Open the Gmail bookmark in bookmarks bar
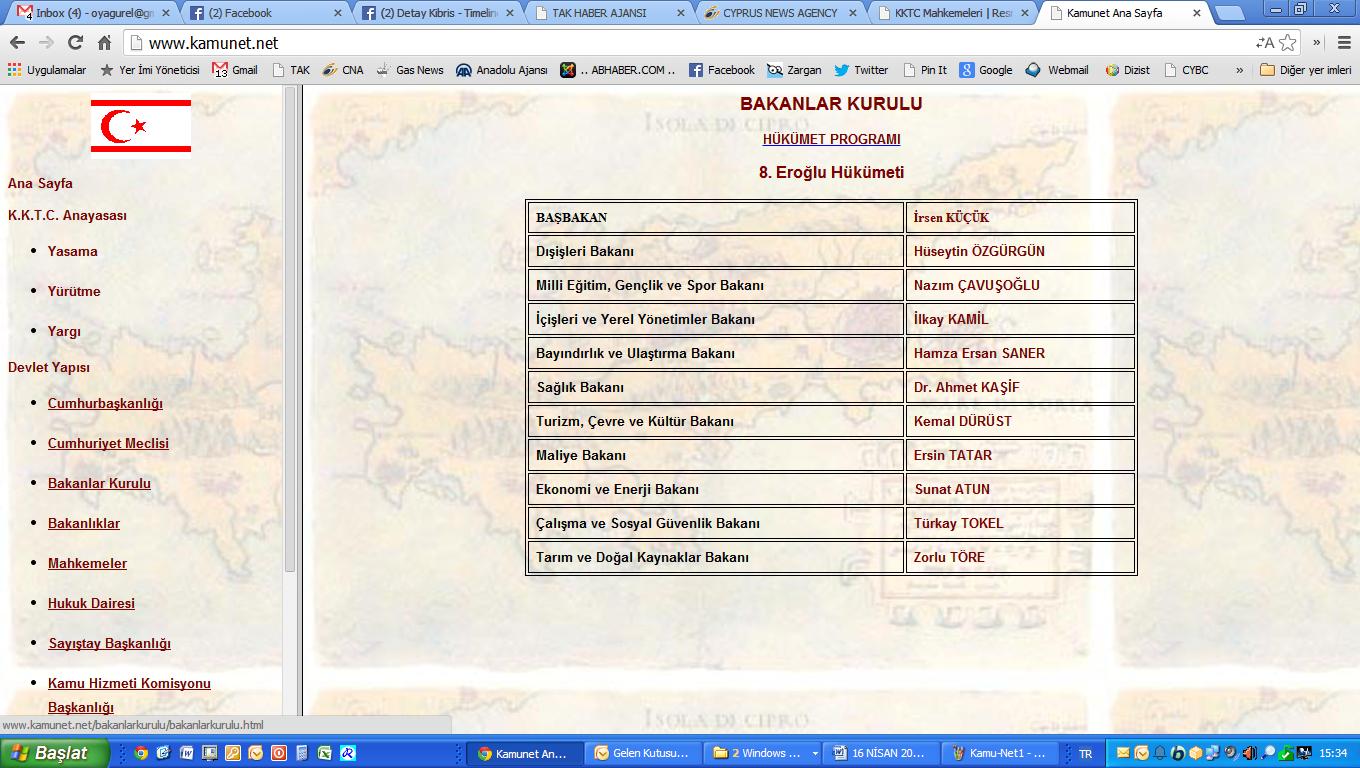1360x768 pixels. (235, 70)
